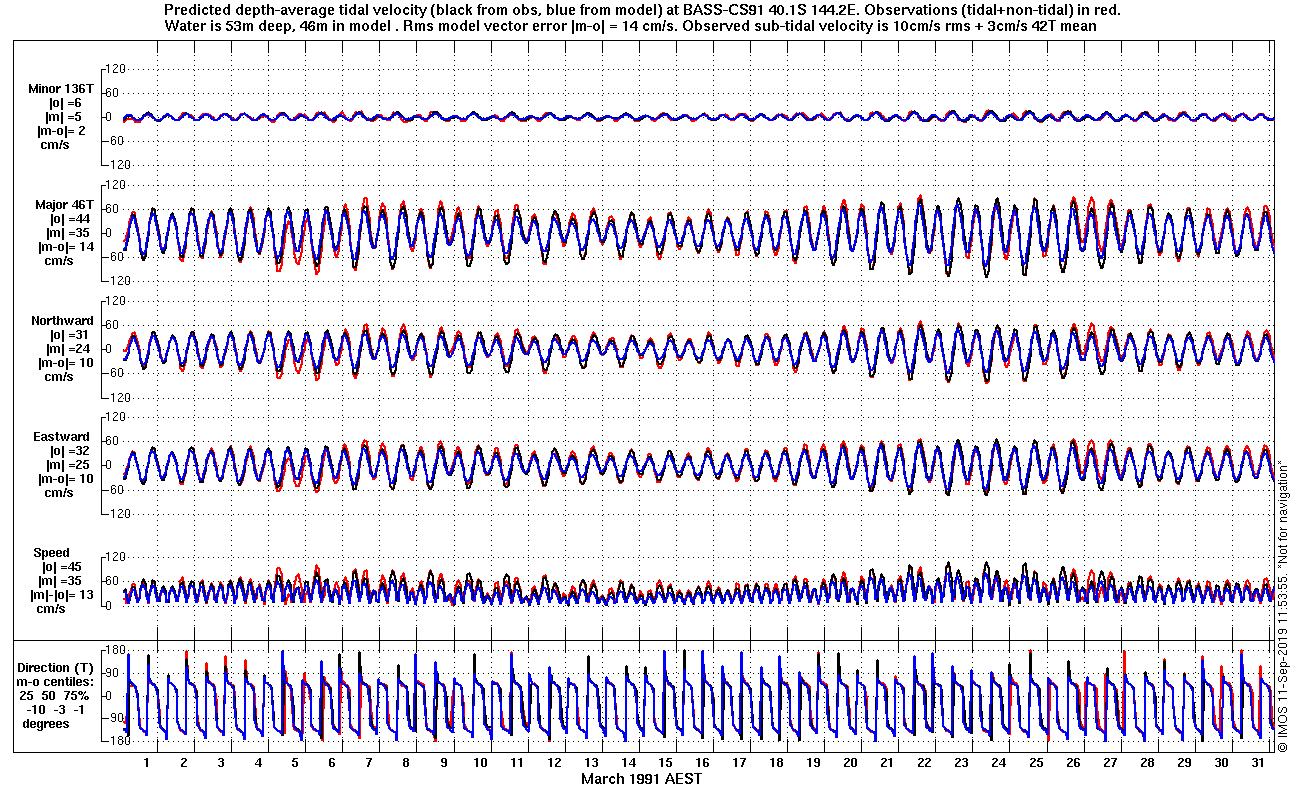
Task: Select the day 7 x-axis label
Action: [x=369, y=762]
